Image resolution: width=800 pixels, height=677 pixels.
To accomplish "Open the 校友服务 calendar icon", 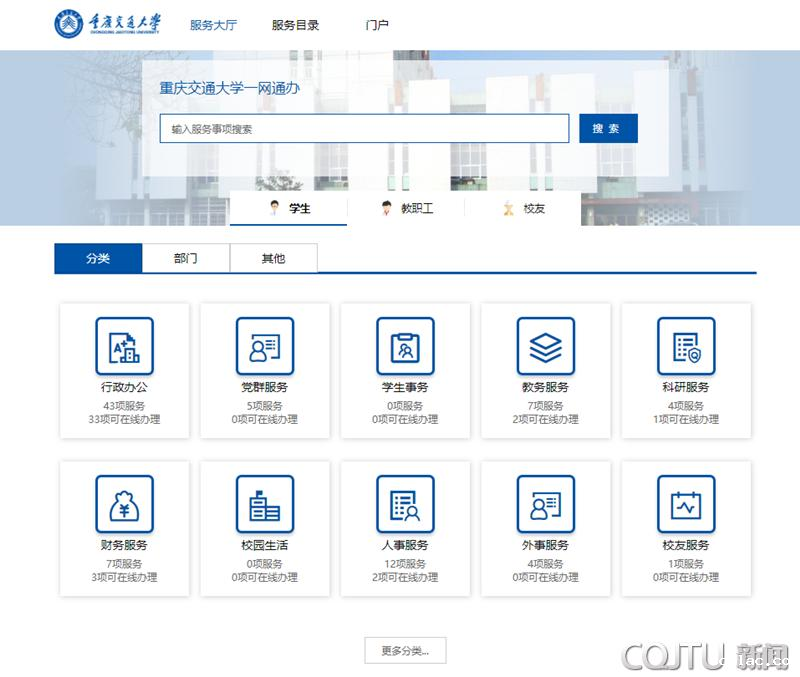I will (x=686, y=504).
